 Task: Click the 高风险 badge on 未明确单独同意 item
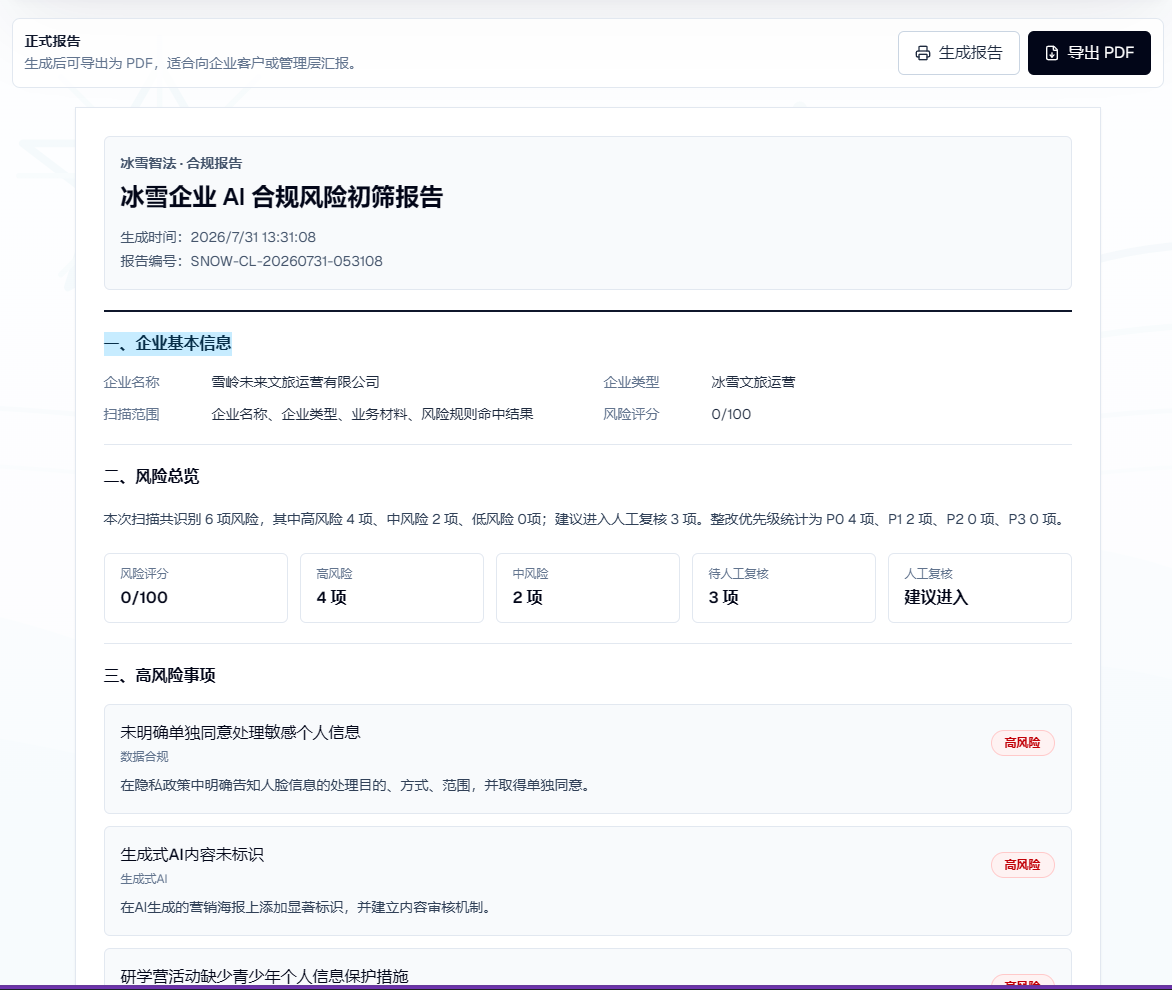(x=1023, y=743)
